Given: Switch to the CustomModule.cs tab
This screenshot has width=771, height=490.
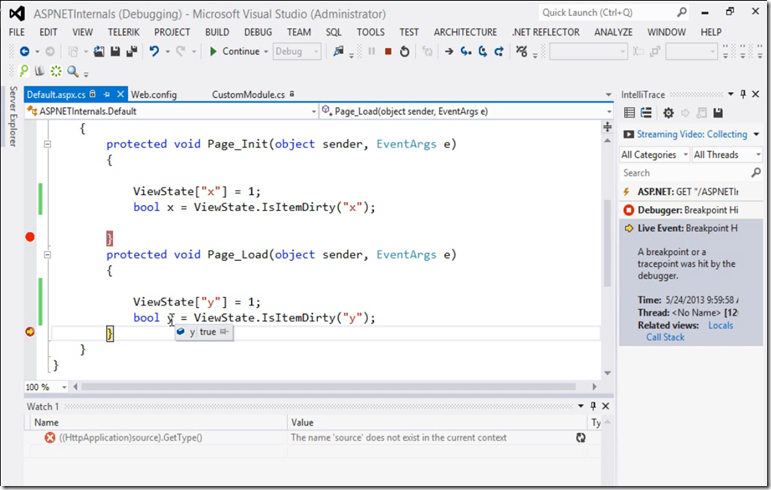Looking at the screenshot, I should pos(248,94).
